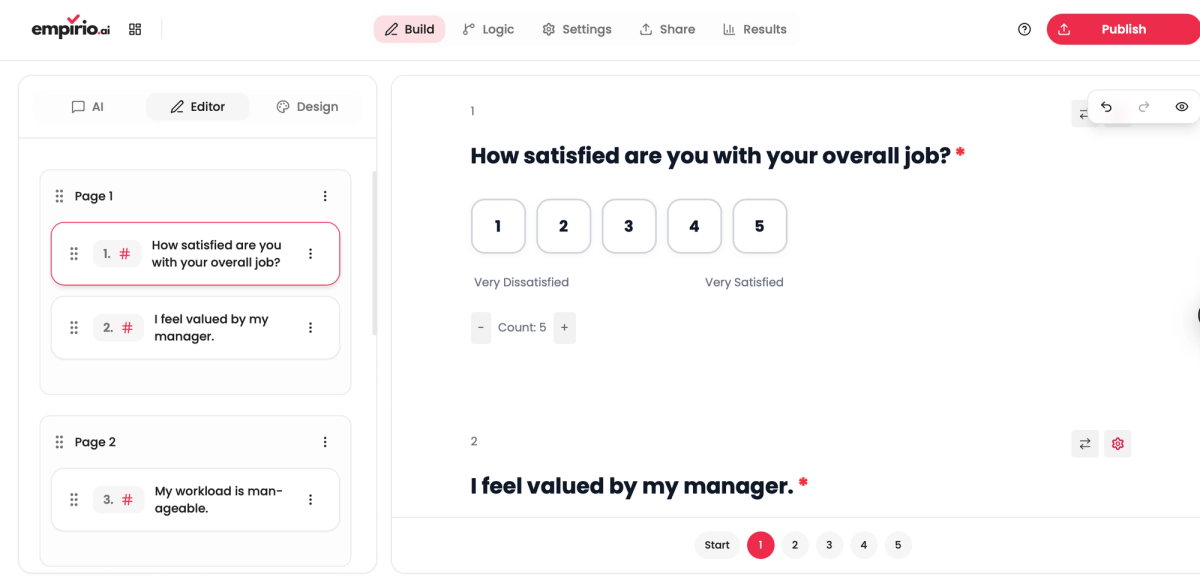The width and height of the screenshot is (1200, 577).
Task: Click the '1. #' type badge
Action: tap(117, 254)
